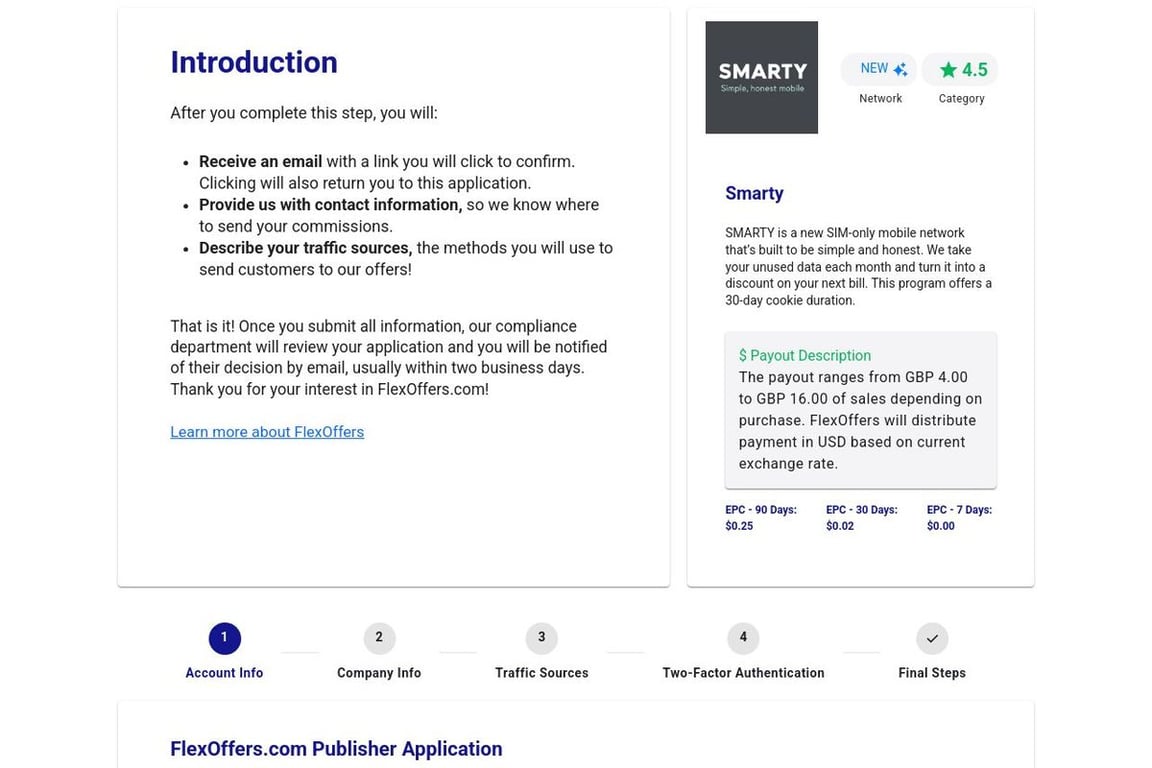This screenshot has width=1152, height=768.
Task: Click the Network label under NEW badge
Action: [880, 98]
